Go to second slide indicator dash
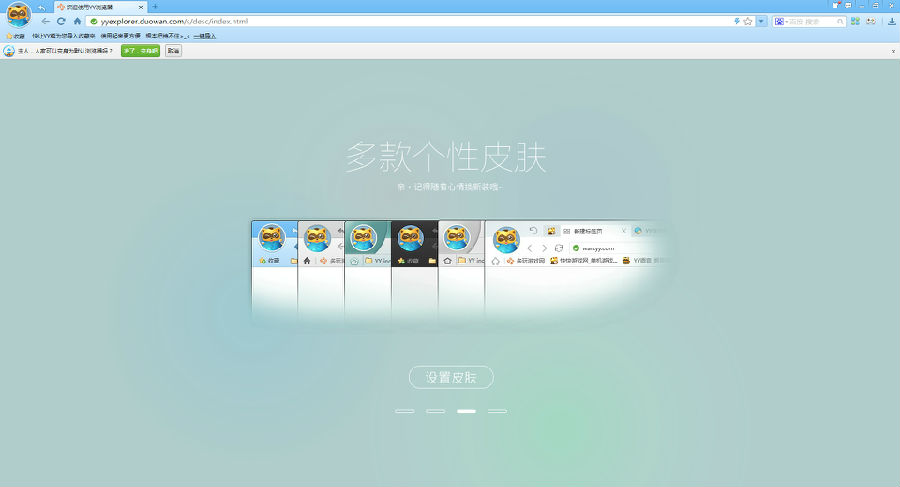The width and height of the screenshot is (900, 487). click(x=436, y=411)
